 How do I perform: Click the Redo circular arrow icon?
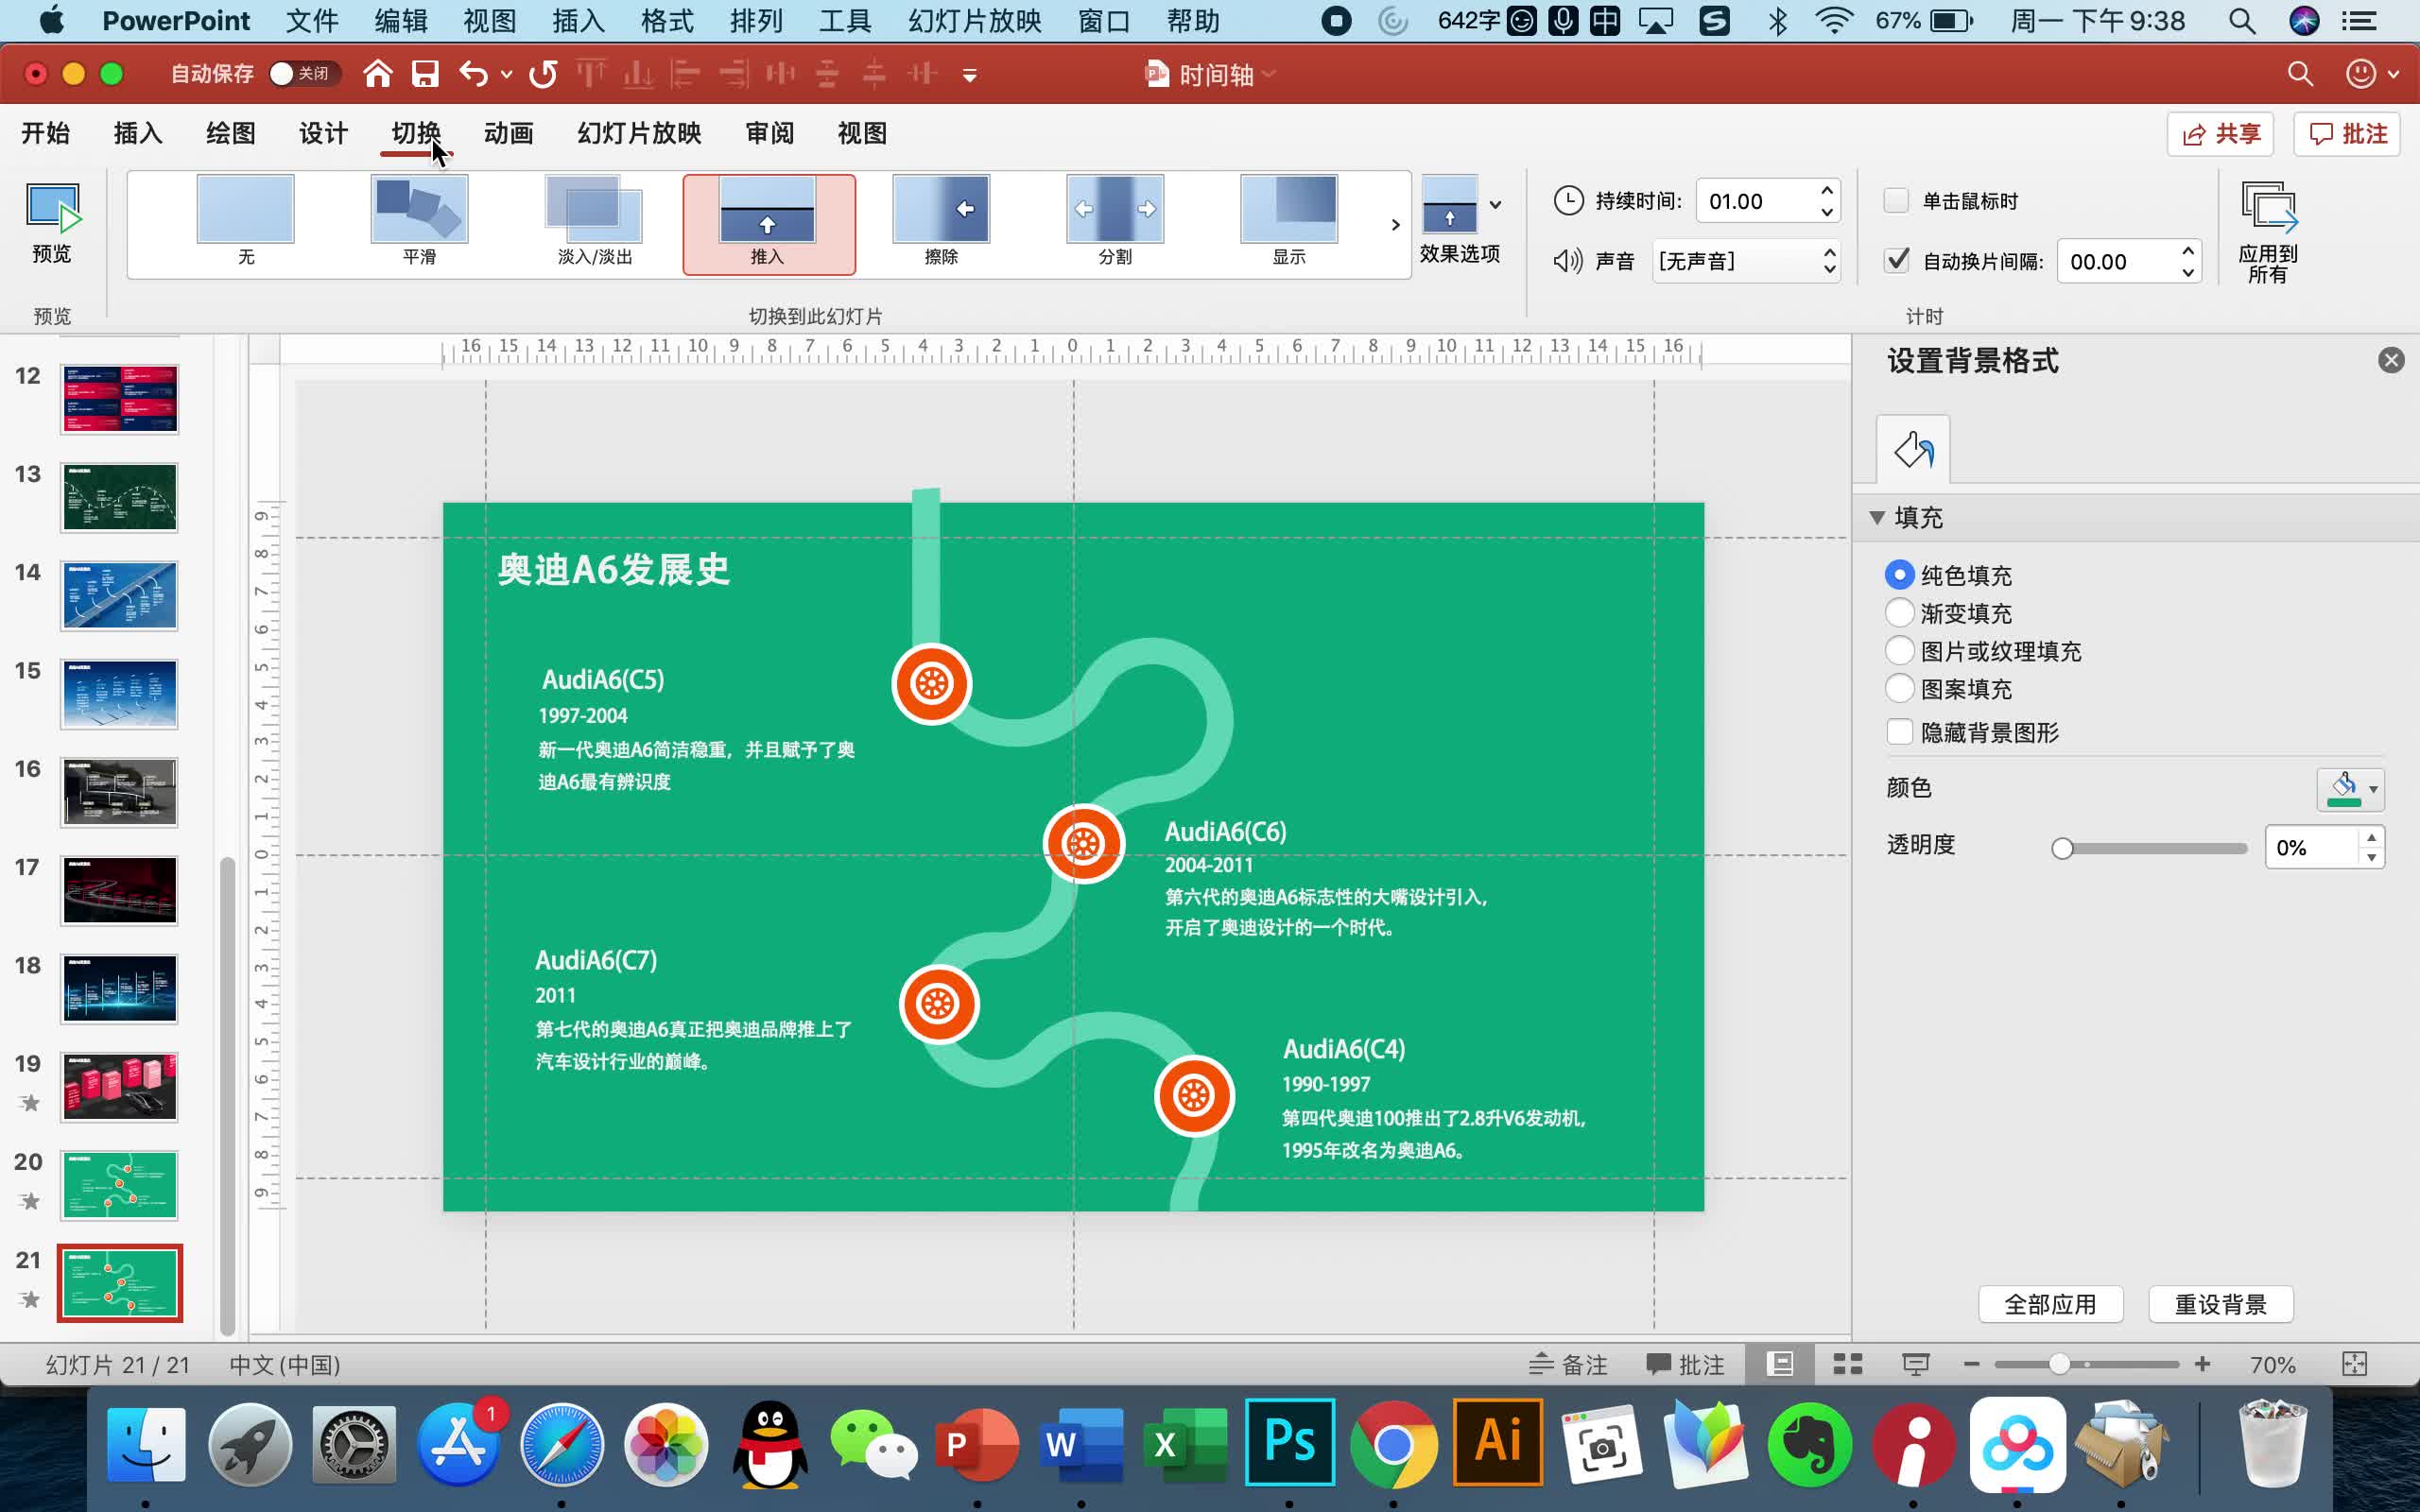543,74
